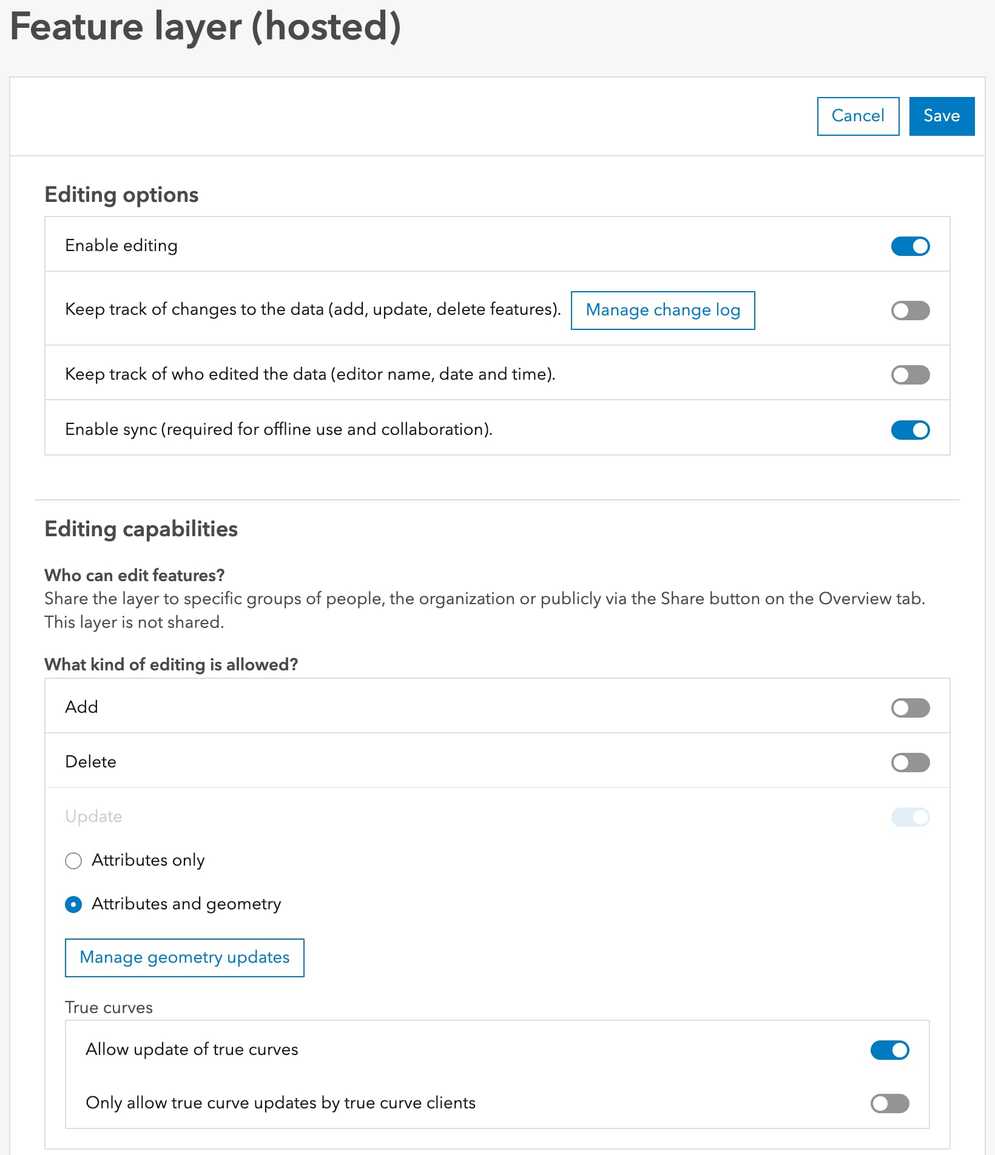Disable the Enable sync toggle

910,429
